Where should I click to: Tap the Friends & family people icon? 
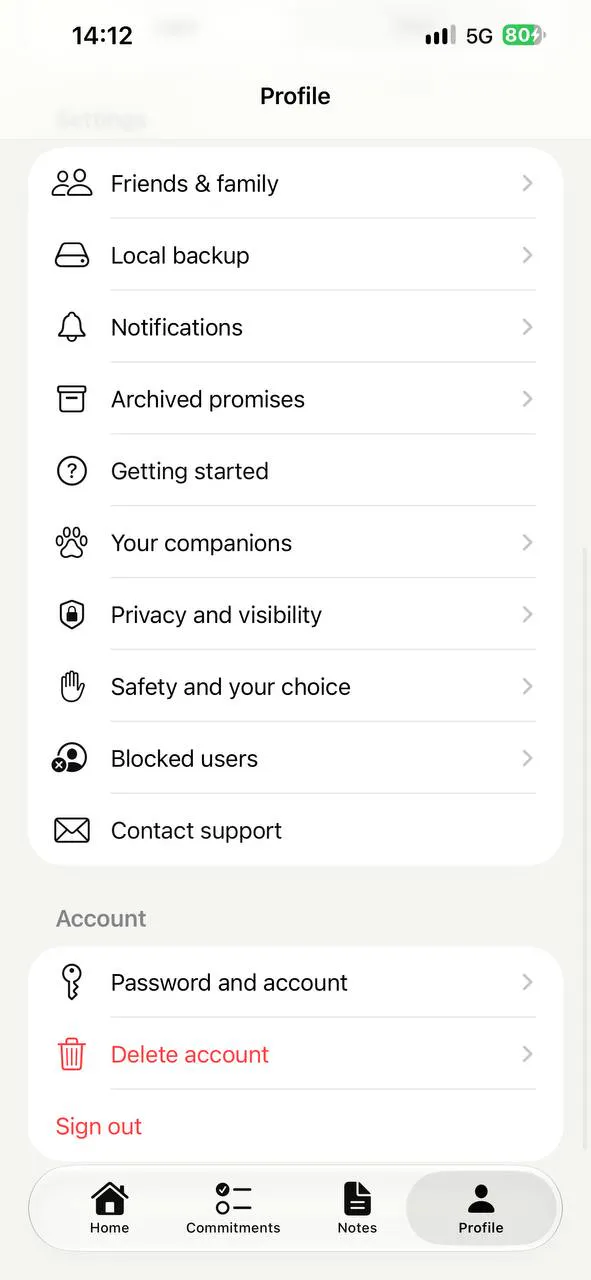coord(72,183)
